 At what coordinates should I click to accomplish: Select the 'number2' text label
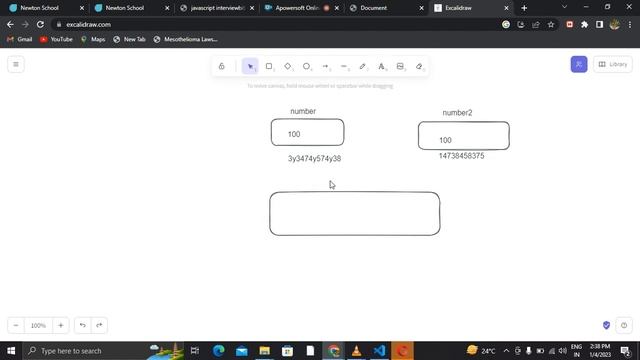[x=457, y=113]
